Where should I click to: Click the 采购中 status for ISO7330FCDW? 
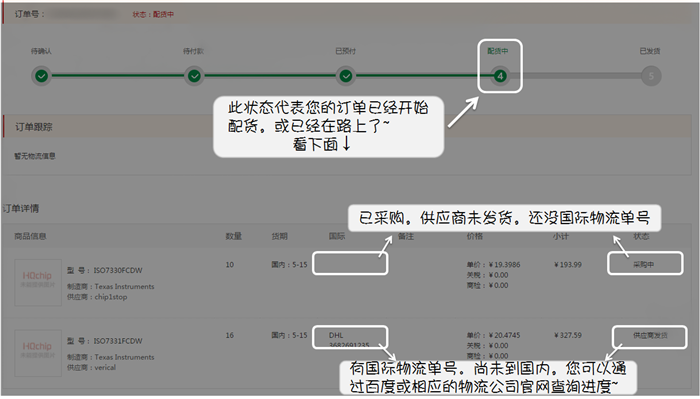644,265
